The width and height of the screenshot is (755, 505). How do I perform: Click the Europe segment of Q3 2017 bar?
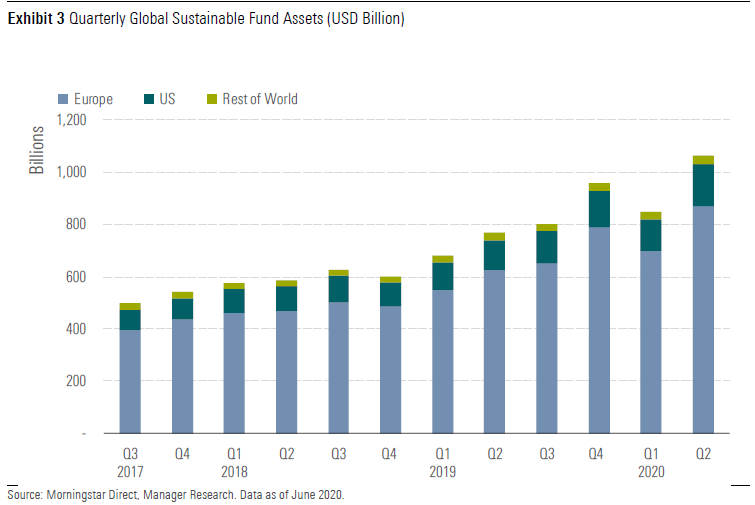pos(130,381)
